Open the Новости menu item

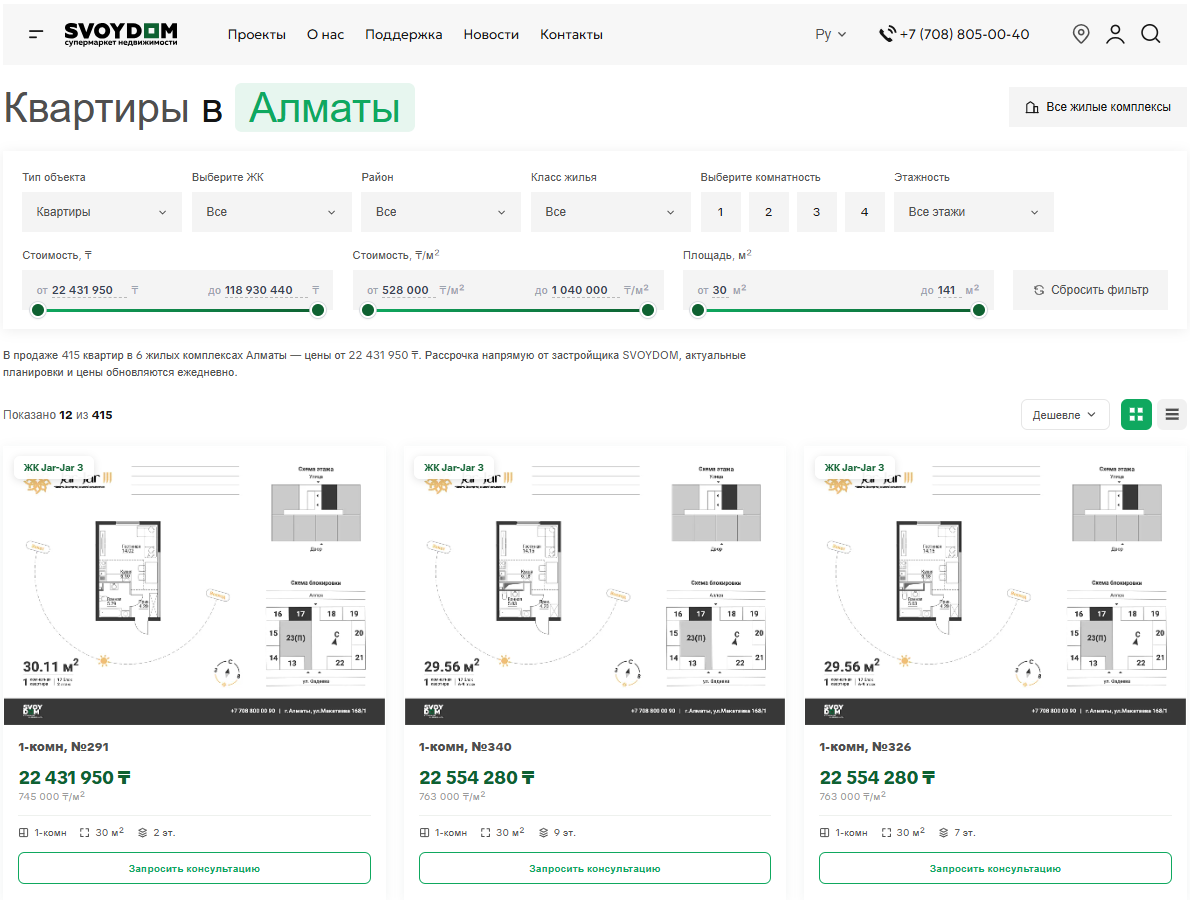tap(491, 34)
